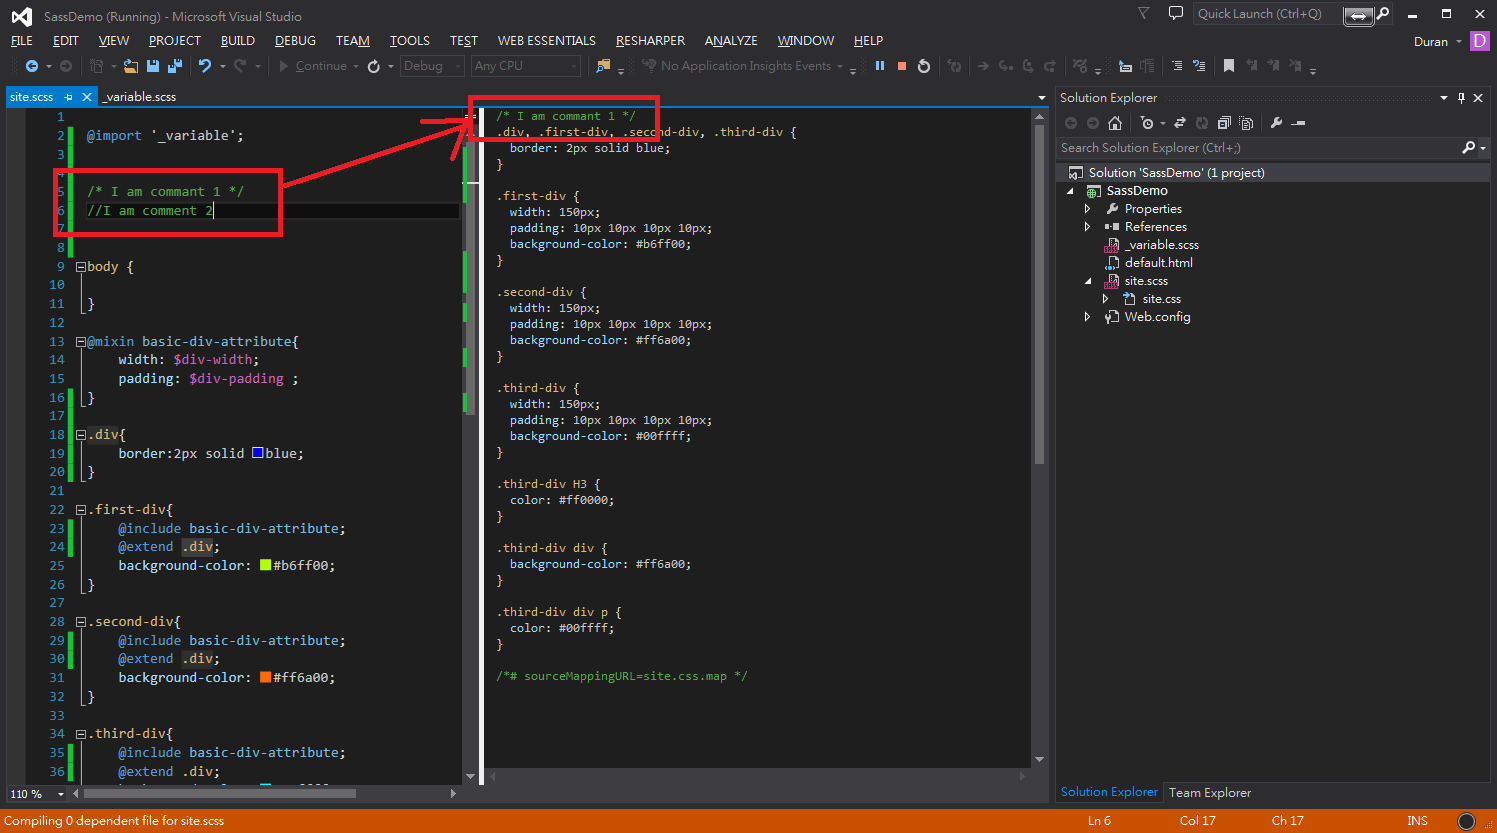Collapse the .first-div code block
This screenshot has width=1497, height=833.
point(81,510)
